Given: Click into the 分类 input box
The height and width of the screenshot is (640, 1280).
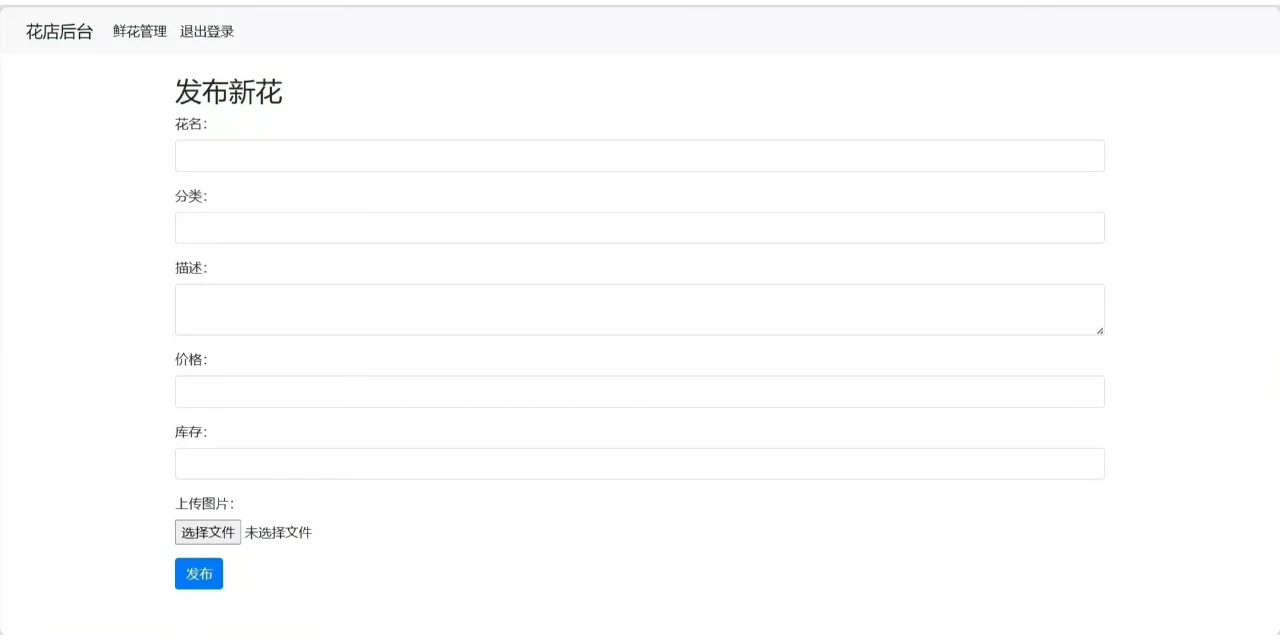Looking at the screenshot, I should point(639,228).
